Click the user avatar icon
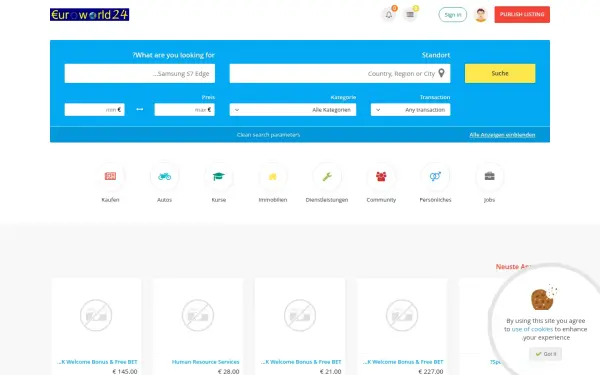Viewport: 600px width, 375px height. 481,15
